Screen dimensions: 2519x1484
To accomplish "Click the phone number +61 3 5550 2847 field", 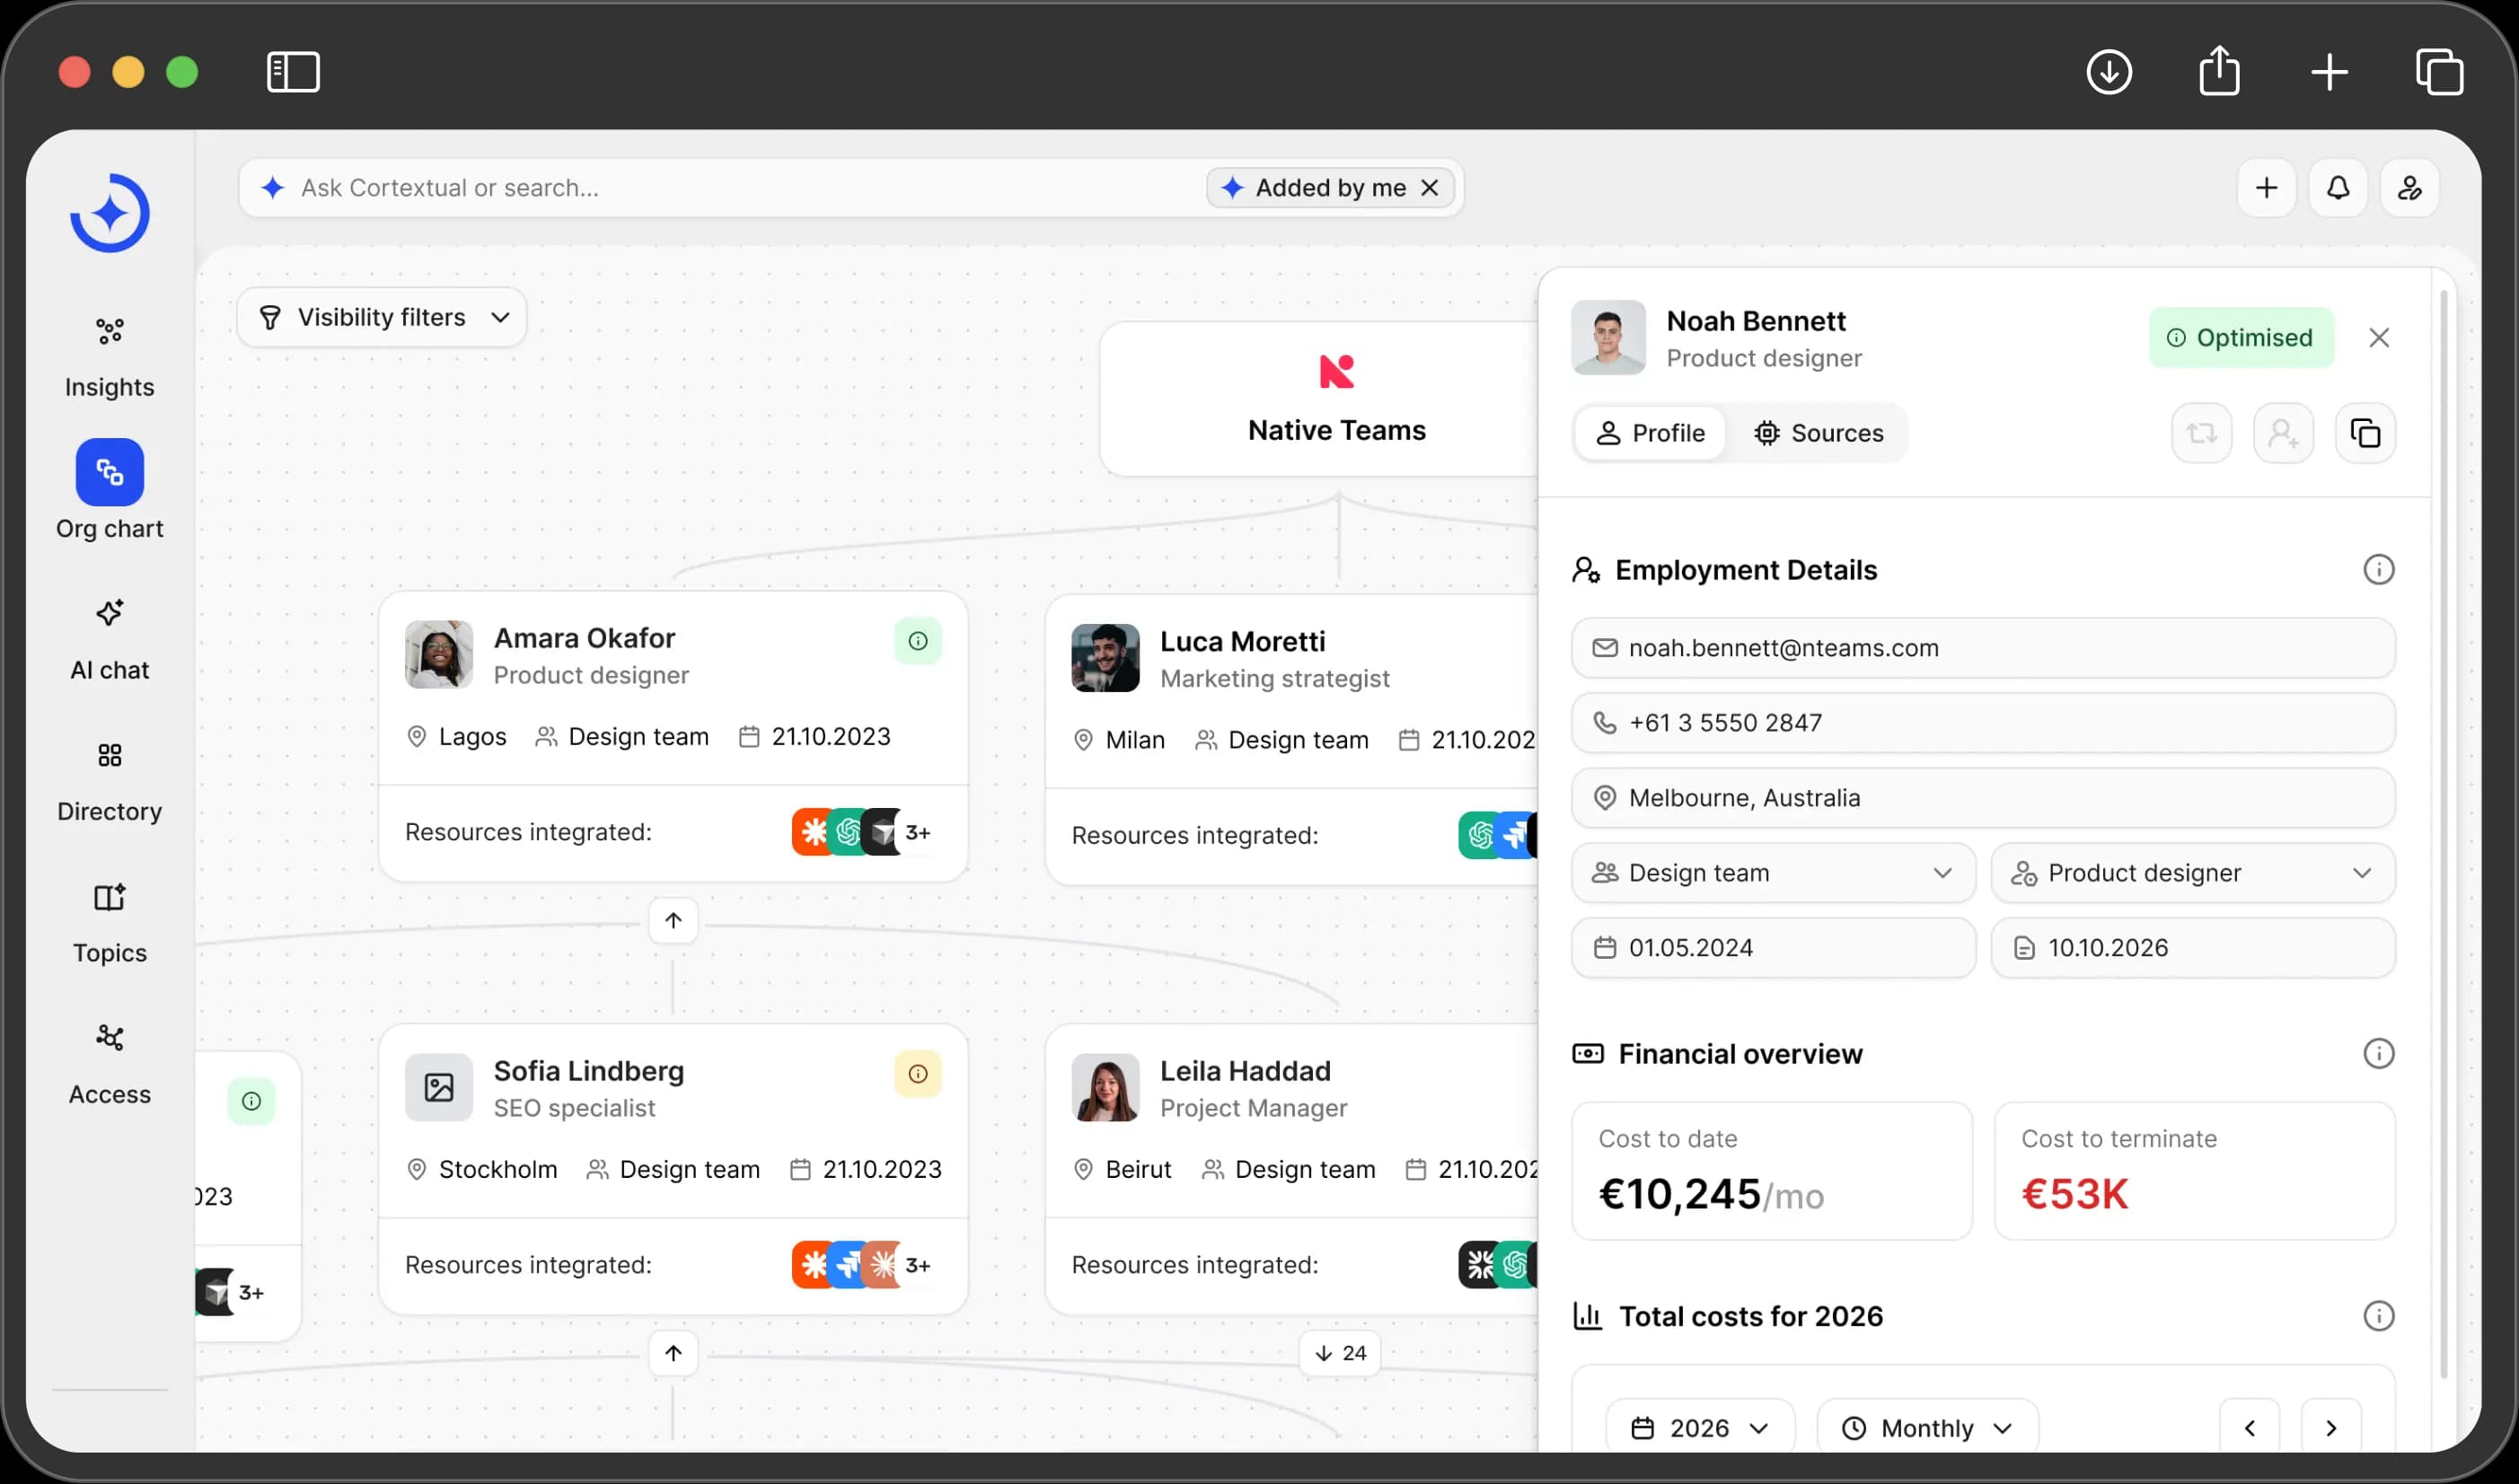I will [x=1982, y=723].
